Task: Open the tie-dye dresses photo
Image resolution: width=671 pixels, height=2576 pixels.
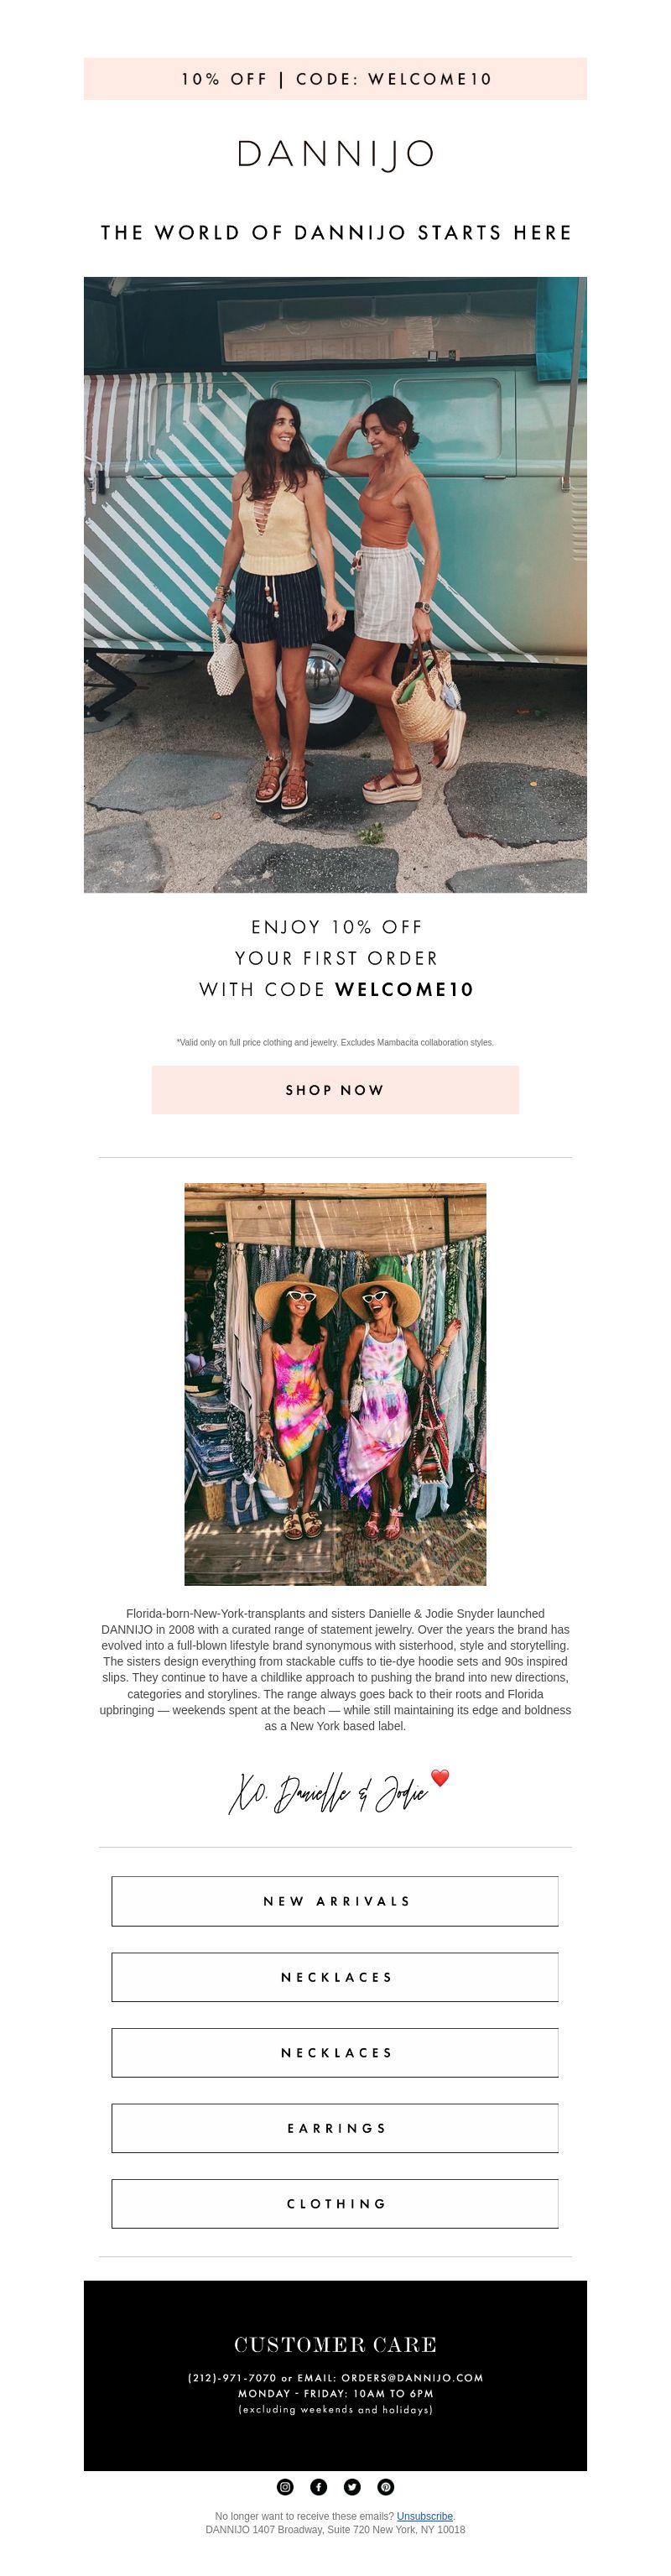Action: click(x=335, y=1384)
